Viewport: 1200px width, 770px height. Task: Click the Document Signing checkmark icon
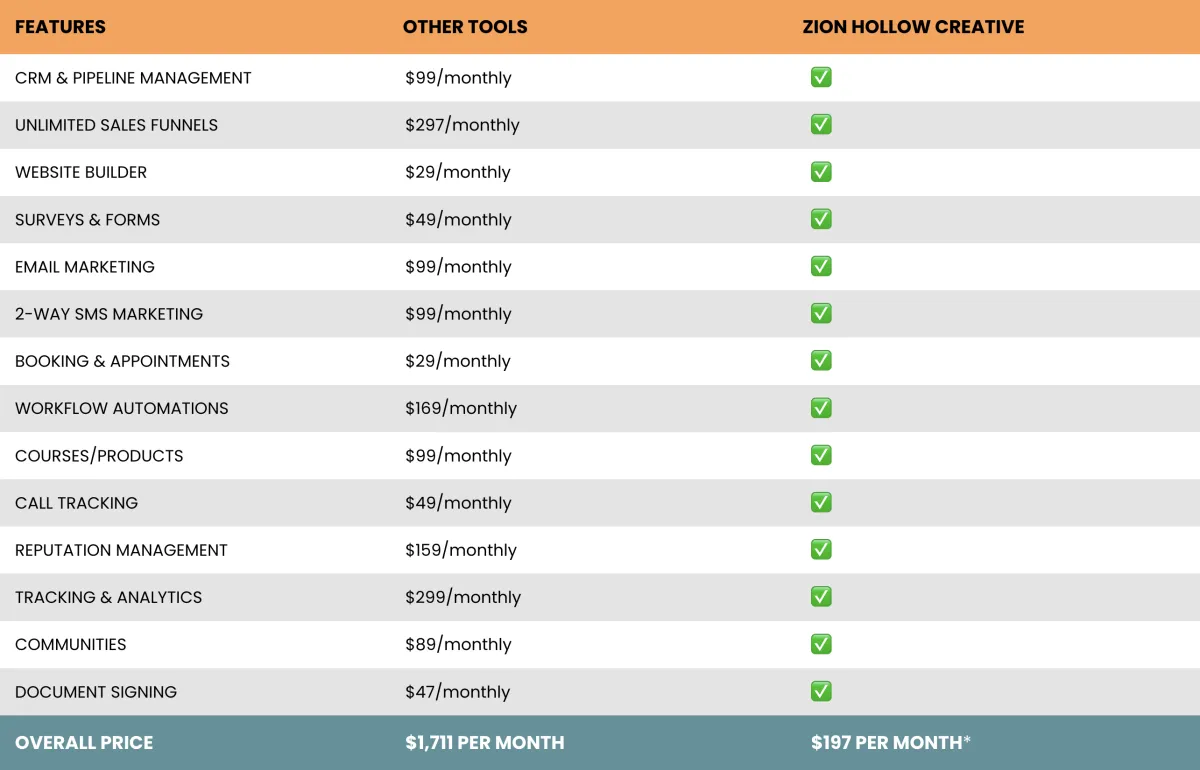(821, 691)
